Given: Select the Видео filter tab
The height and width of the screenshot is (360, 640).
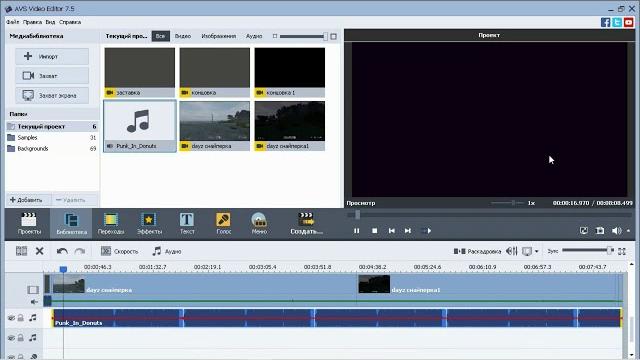Looking at the screenshot, I should tap(183, 36).
